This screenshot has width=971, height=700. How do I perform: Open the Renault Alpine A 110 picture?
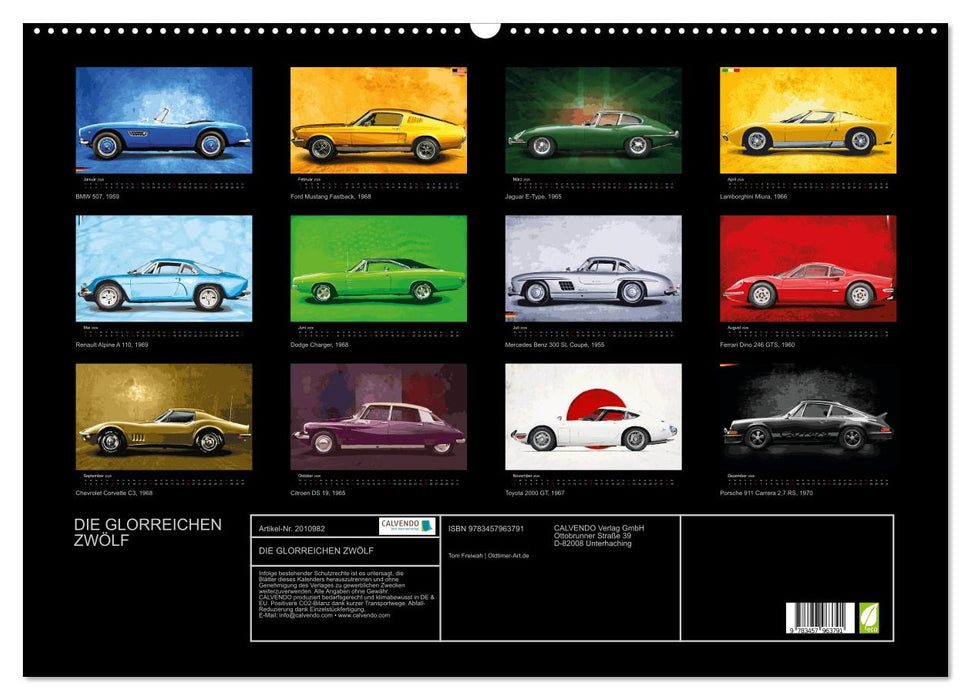[x=164, y=268]
